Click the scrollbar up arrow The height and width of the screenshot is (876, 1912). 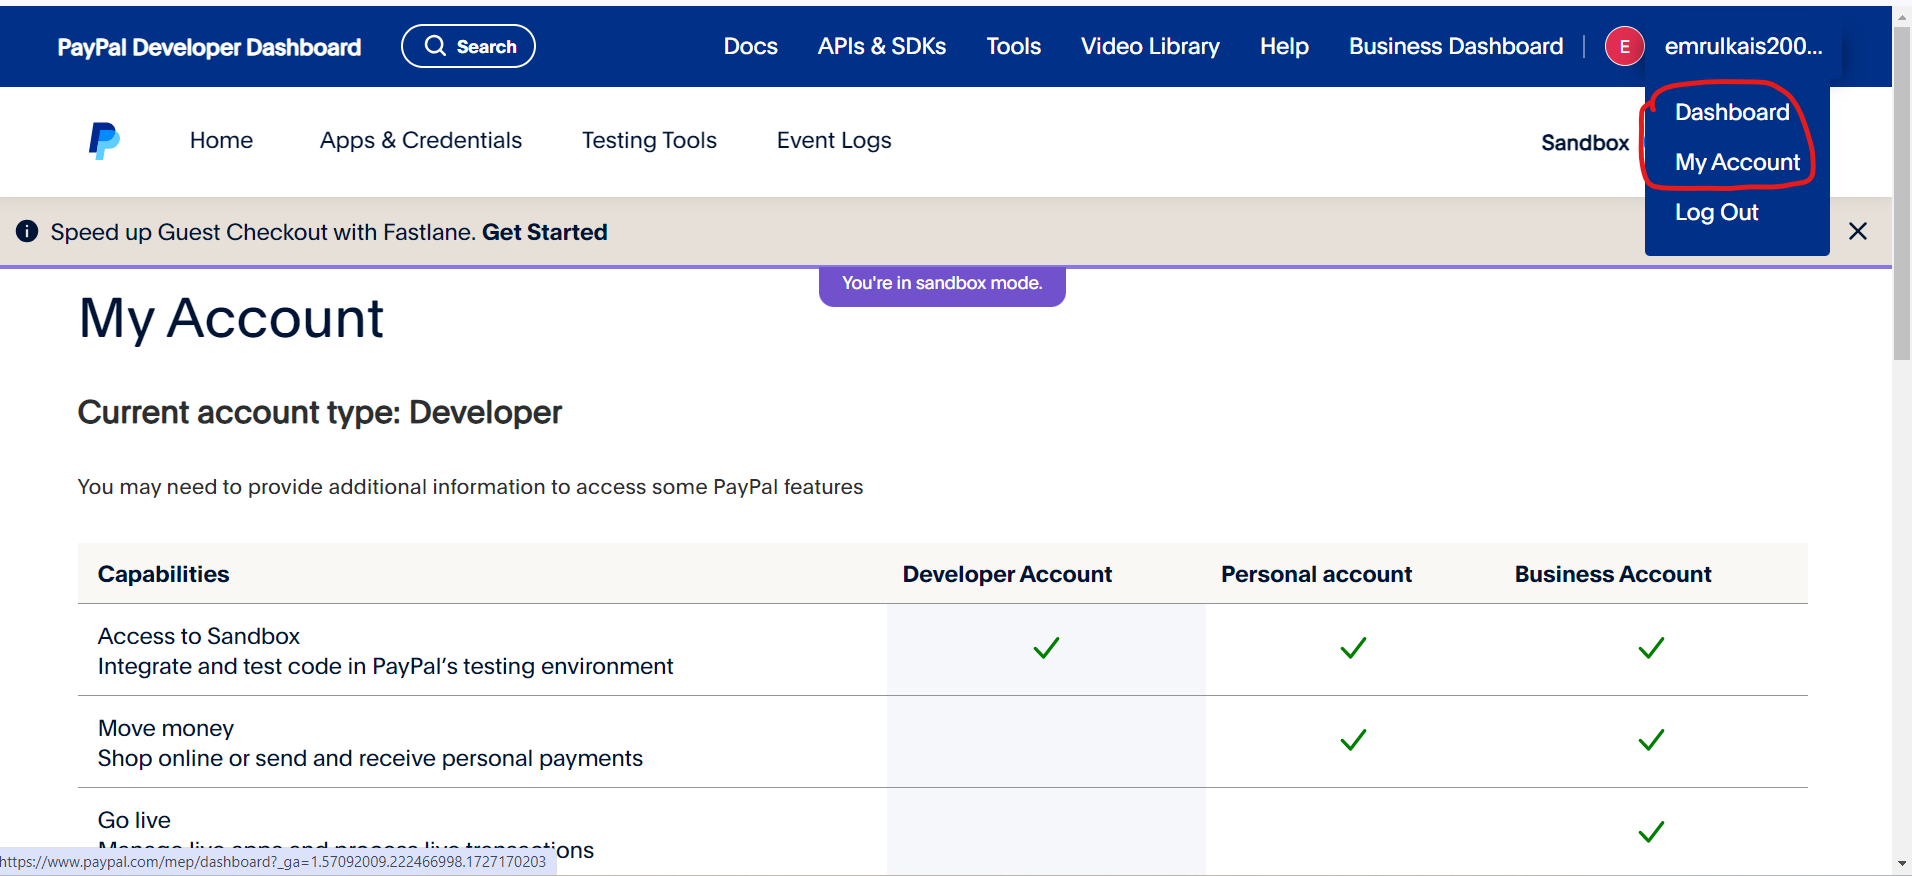(x=1902, y=17)
